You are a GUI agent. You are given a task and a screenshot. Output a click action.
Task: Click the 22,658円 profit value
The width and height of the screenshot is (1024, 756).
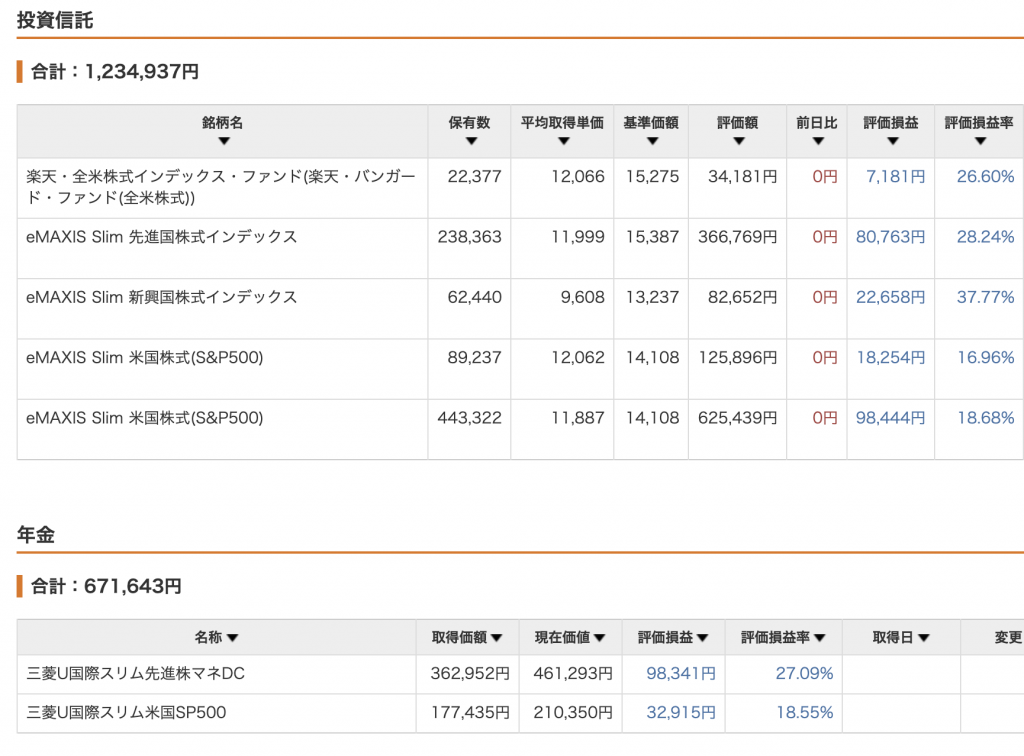(x=891, y=297)
